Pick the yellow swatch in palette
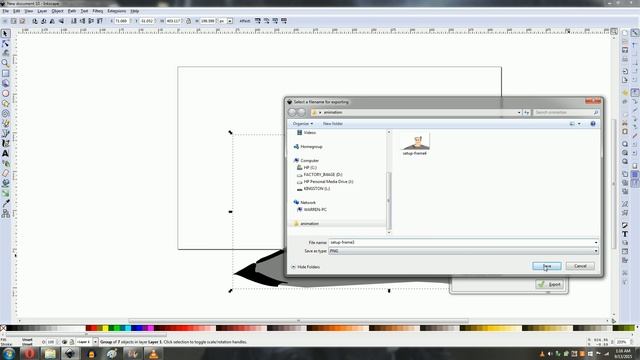 (x=105, y=328)
